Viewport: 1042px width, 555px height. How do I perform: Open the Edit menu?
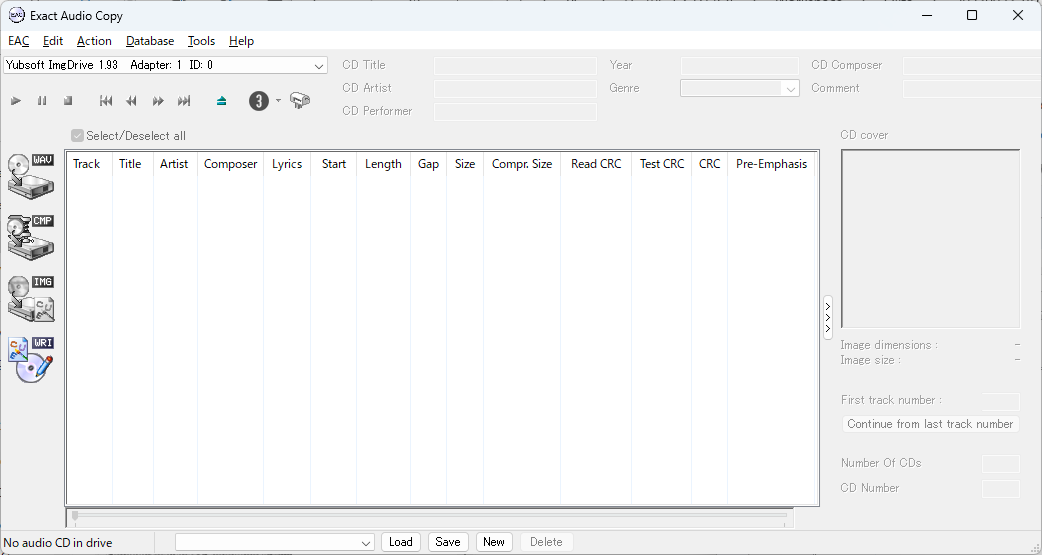point(52,41)
